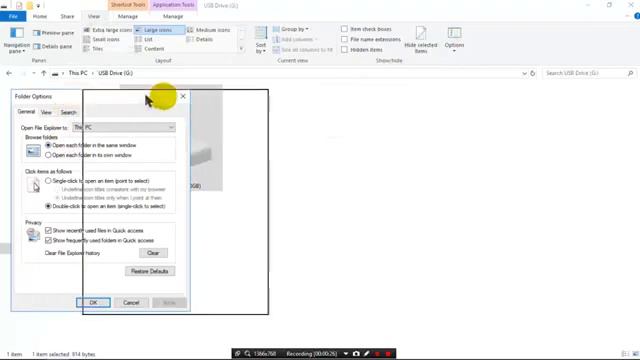Click OK in Folder Options
This screenshot has height=360, width=640.
93,302
